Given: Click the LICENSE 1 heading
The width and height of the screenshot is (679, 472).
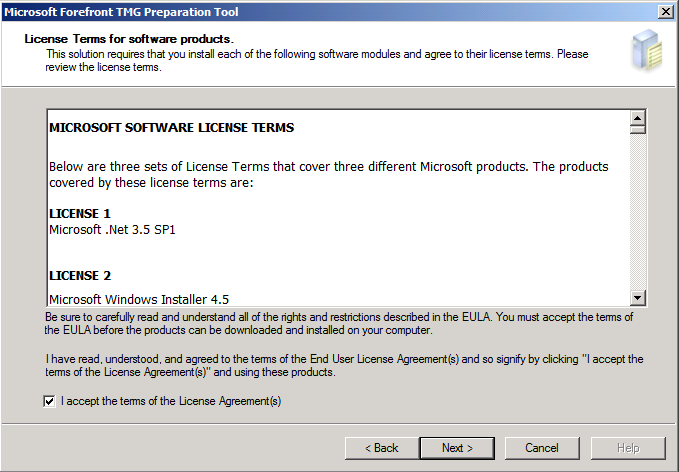Looking at the screenshot, I should [x=80, y=214].
